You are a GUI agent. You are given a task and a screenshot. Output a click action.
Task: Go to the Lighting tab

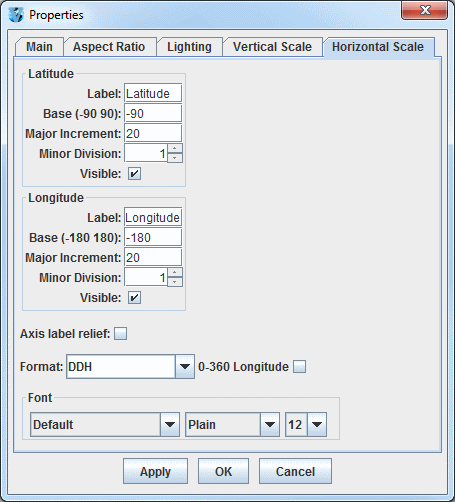(189, 47)
